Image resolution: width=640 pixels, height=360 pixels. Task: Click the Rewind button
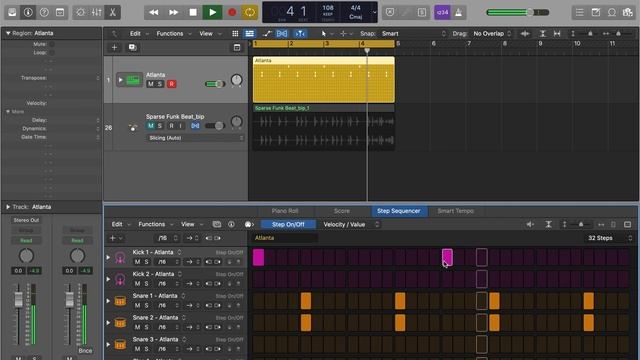pos(154,12)
